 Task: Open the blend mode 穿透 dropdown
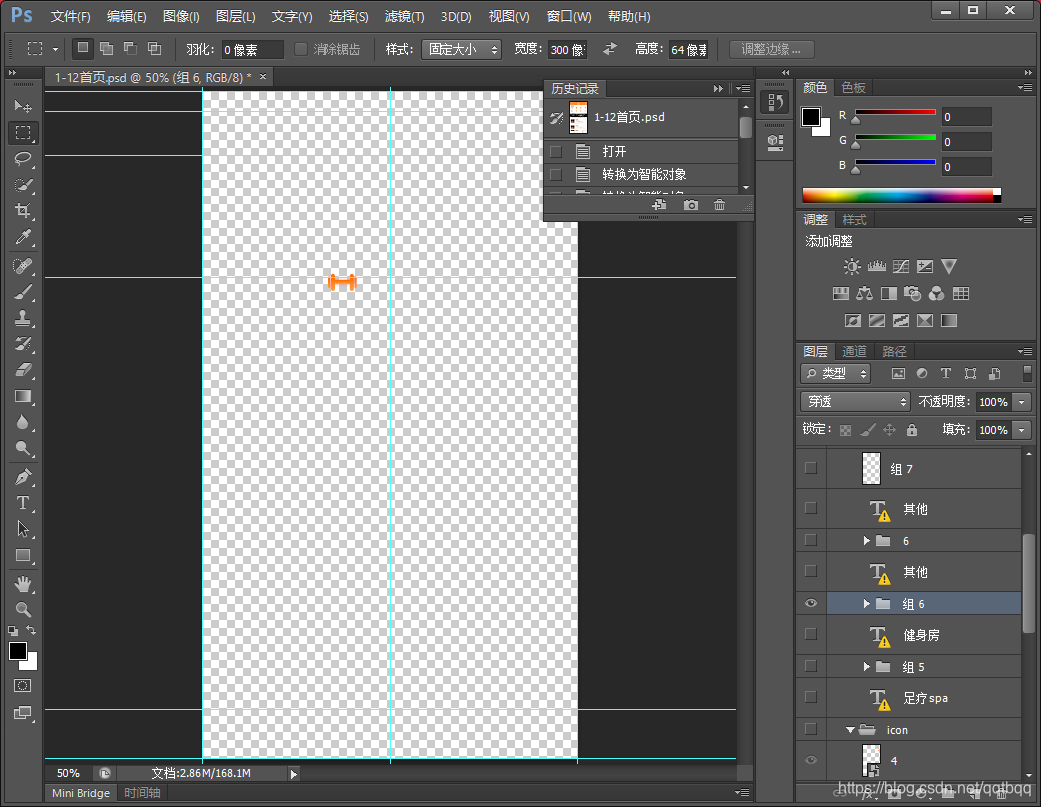pos(855,402)
